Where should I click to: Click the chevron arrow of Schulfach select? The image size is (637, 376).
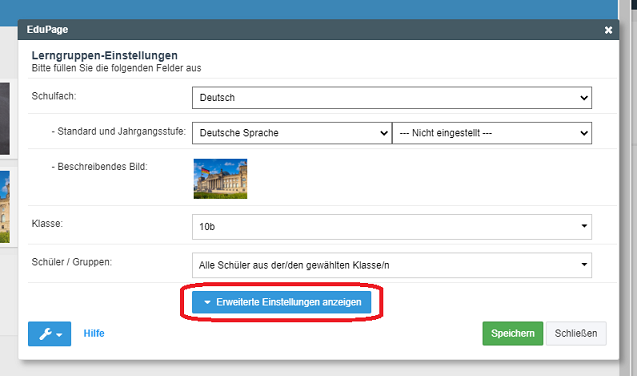pos(584,98)
